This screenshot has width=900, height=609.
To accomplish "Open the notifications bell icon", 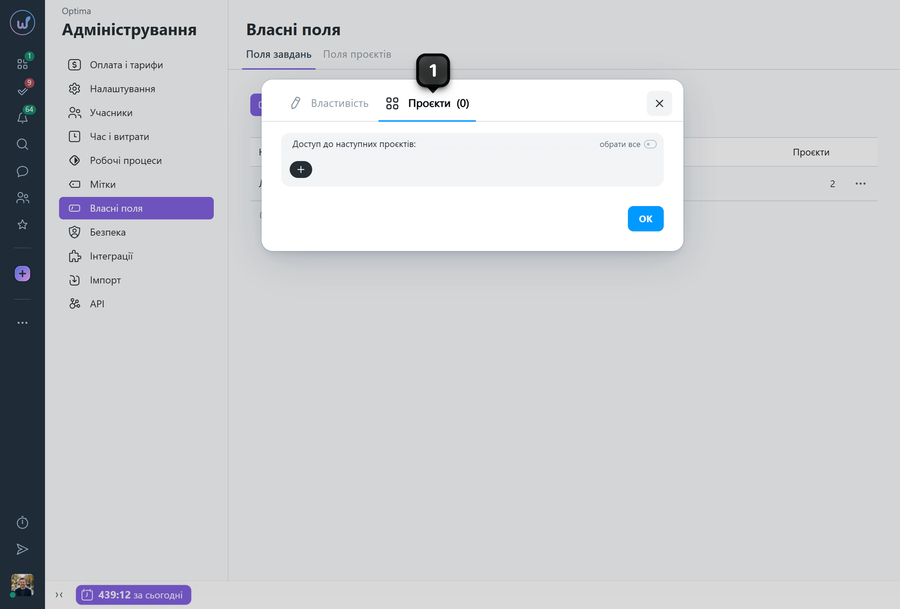I will (x=22, y=118).
